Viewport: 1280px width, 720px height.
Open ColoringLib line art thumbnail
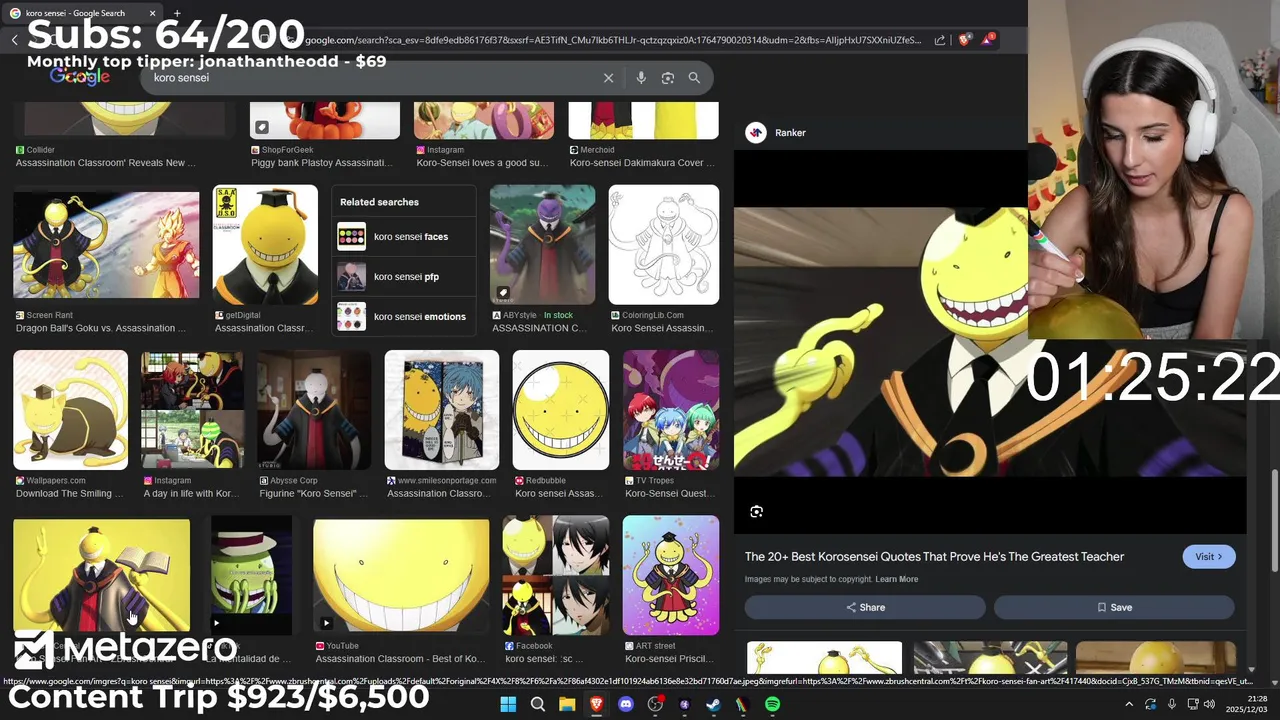tap(664, 245)
